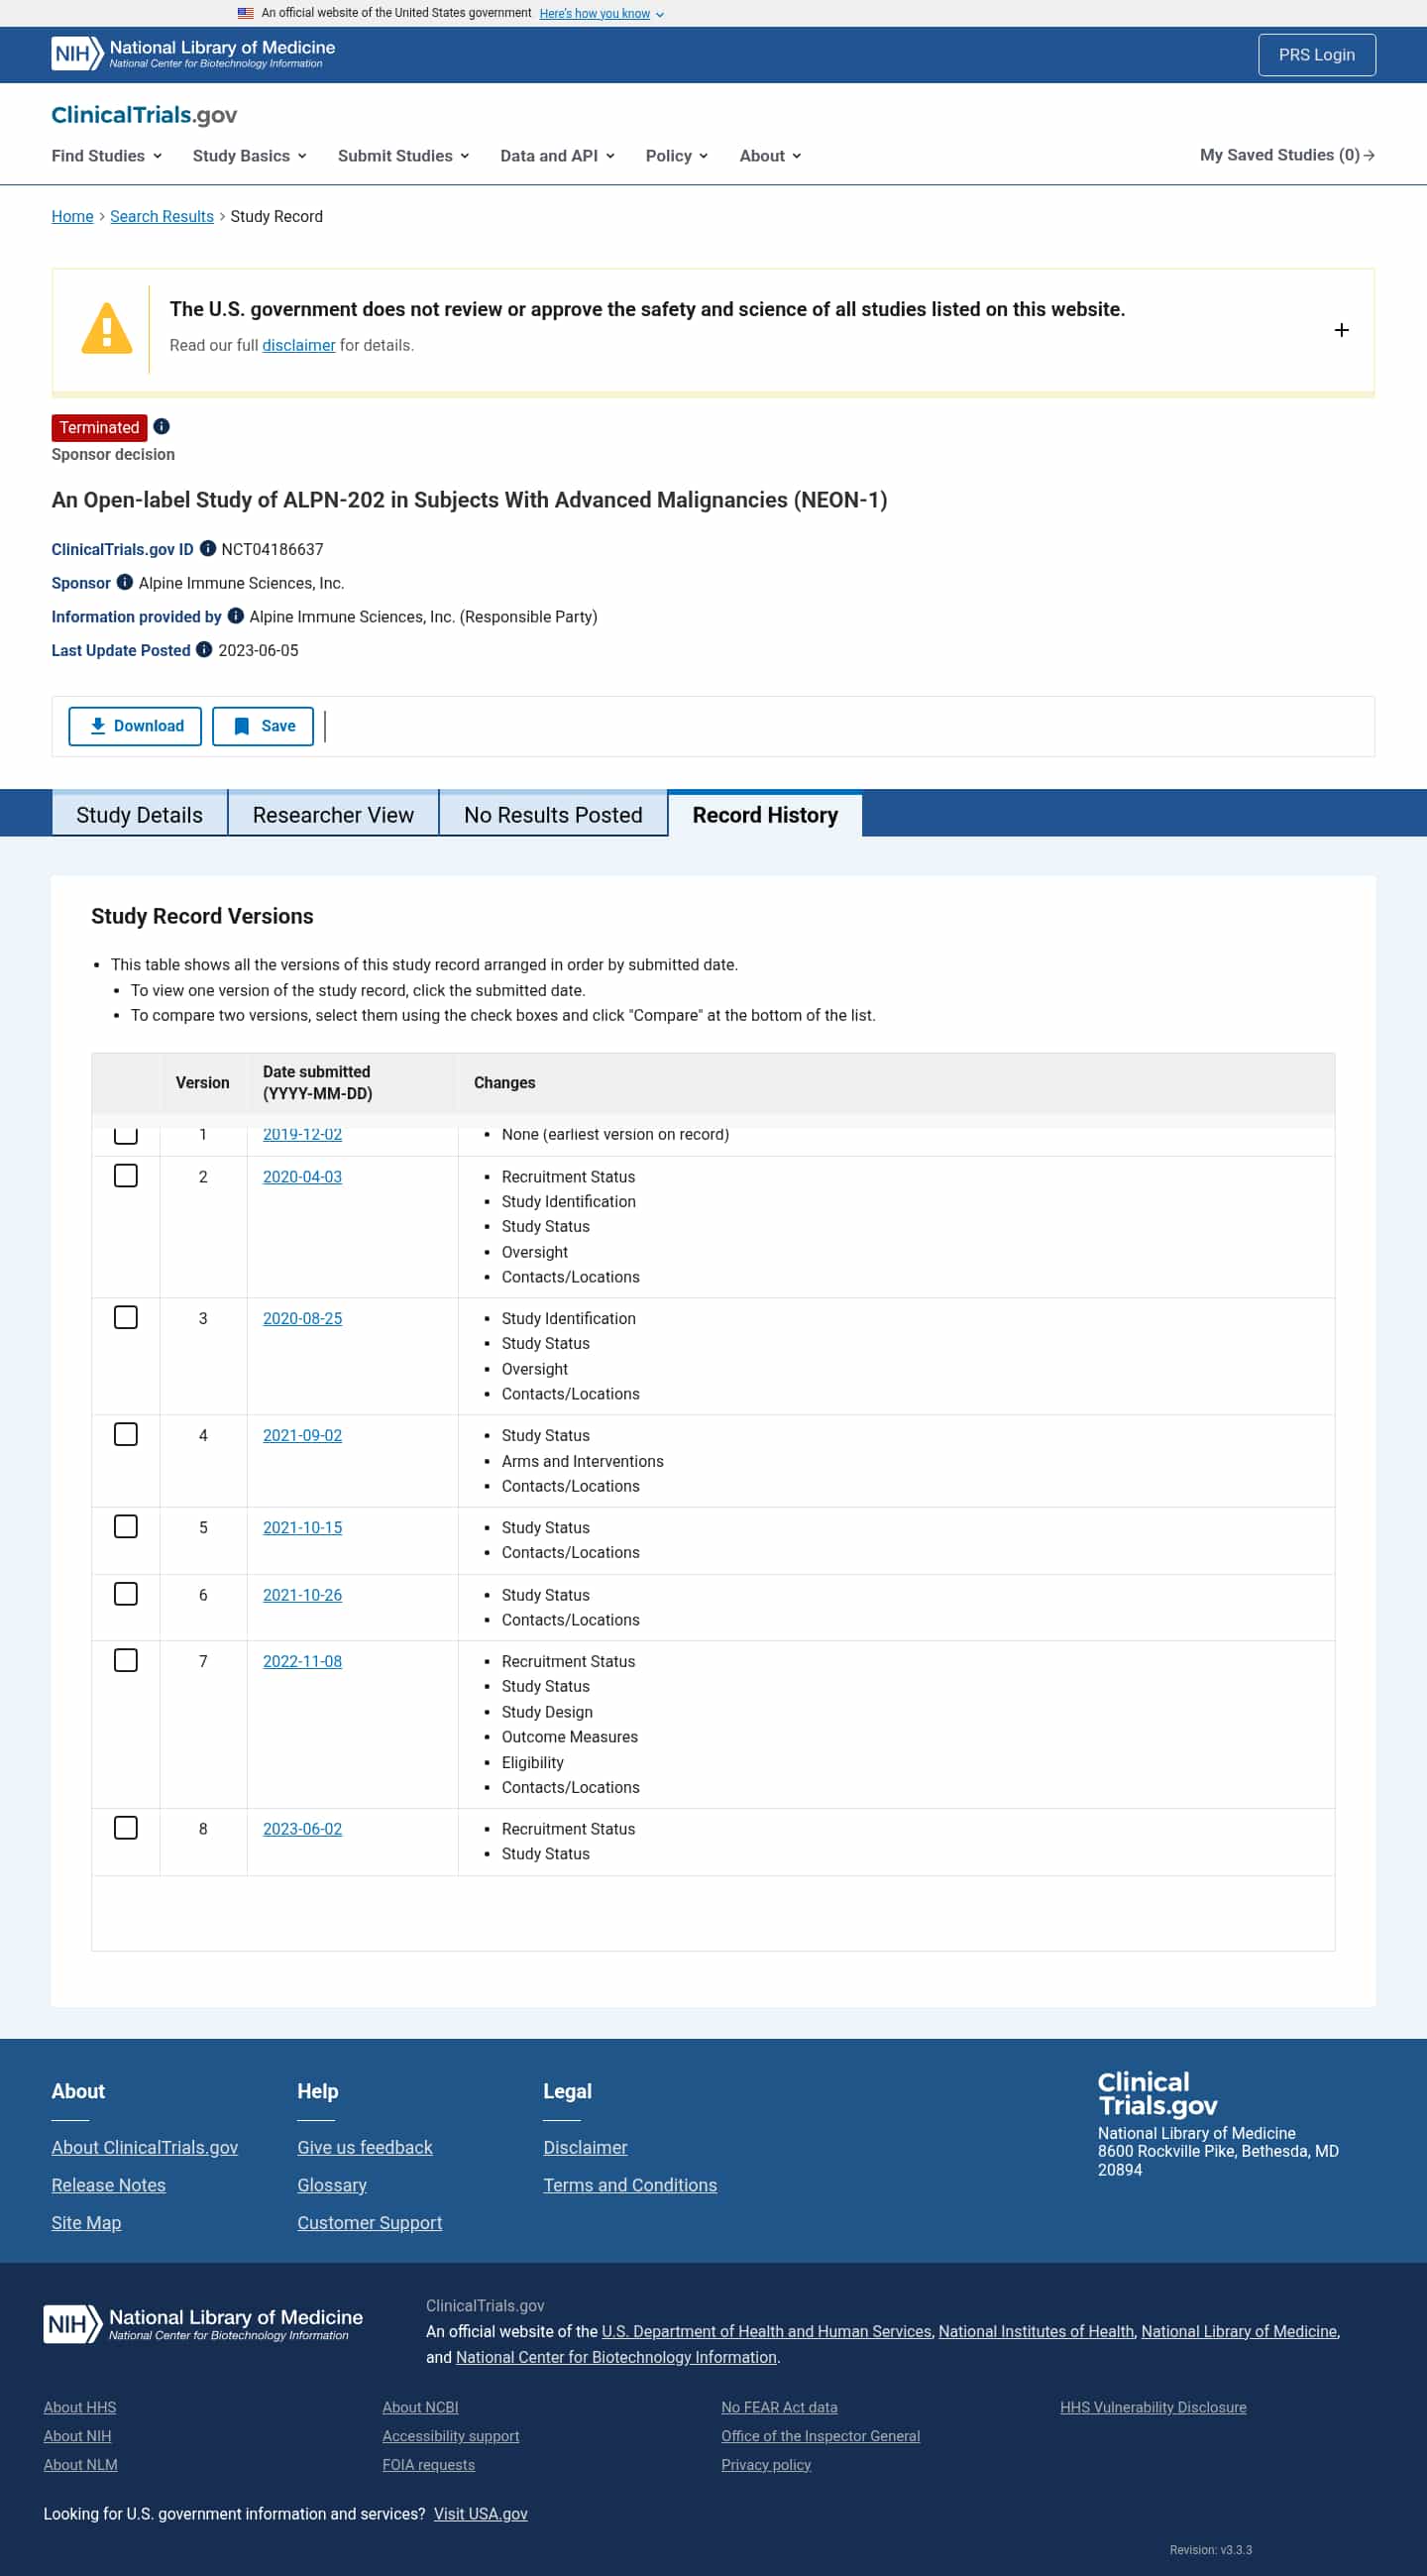The image size is (1427, 2576).
Task: Open Customer Support footer link
Action: click(370, 2223)
